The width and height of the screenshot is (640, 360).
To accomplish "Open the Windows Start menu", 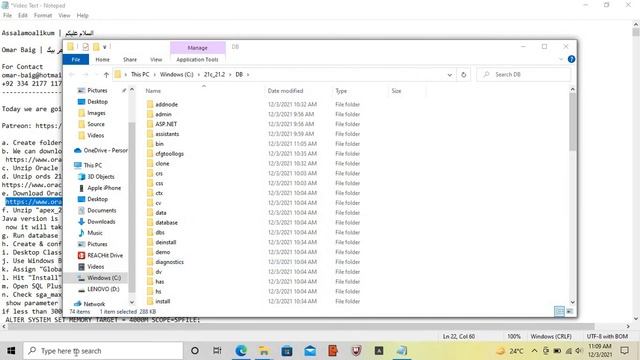I will click(11, 351).
